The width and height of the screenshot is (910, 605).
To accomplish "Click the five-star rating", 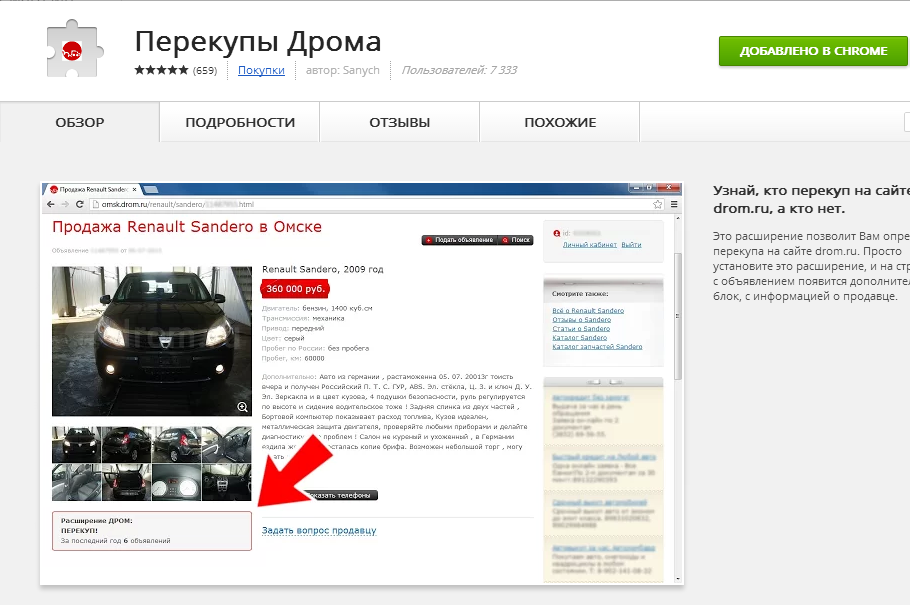I will coord(161,70).
